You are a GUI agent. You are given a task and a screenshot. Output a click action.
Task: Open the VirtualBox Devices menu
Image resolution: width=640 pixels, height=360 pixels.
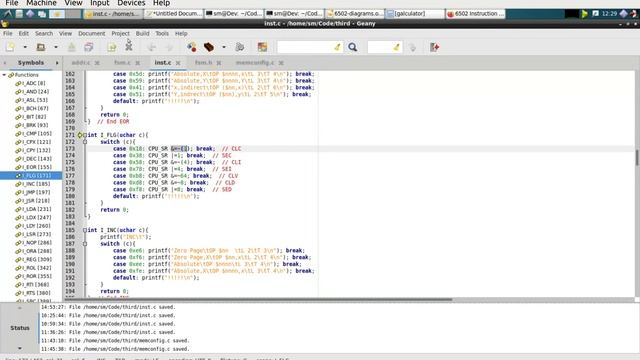click(131, 3)
